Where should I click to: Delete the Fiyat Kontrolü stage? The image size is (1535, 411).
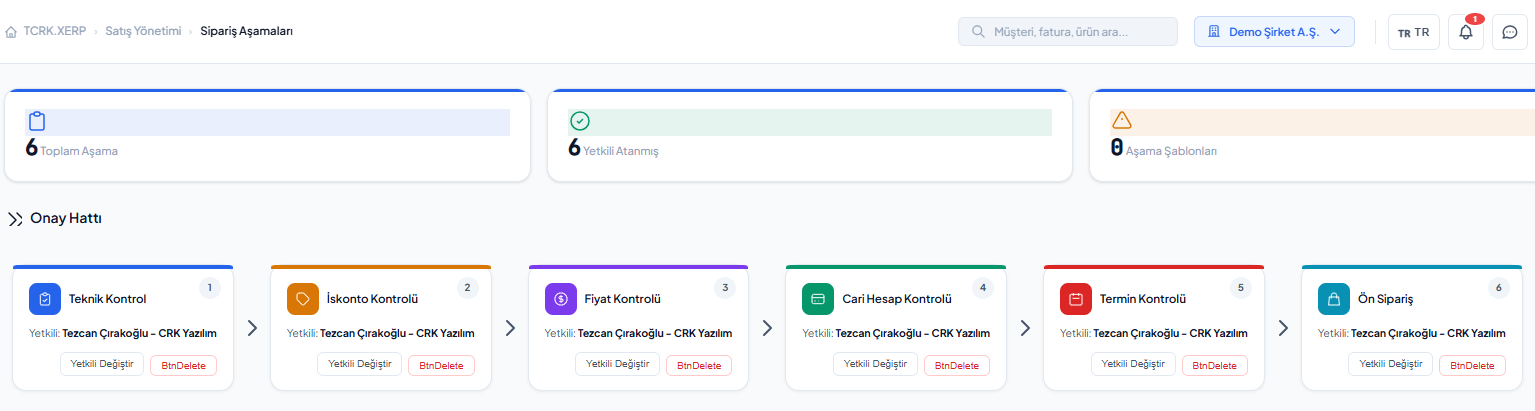tap(699, 365)
